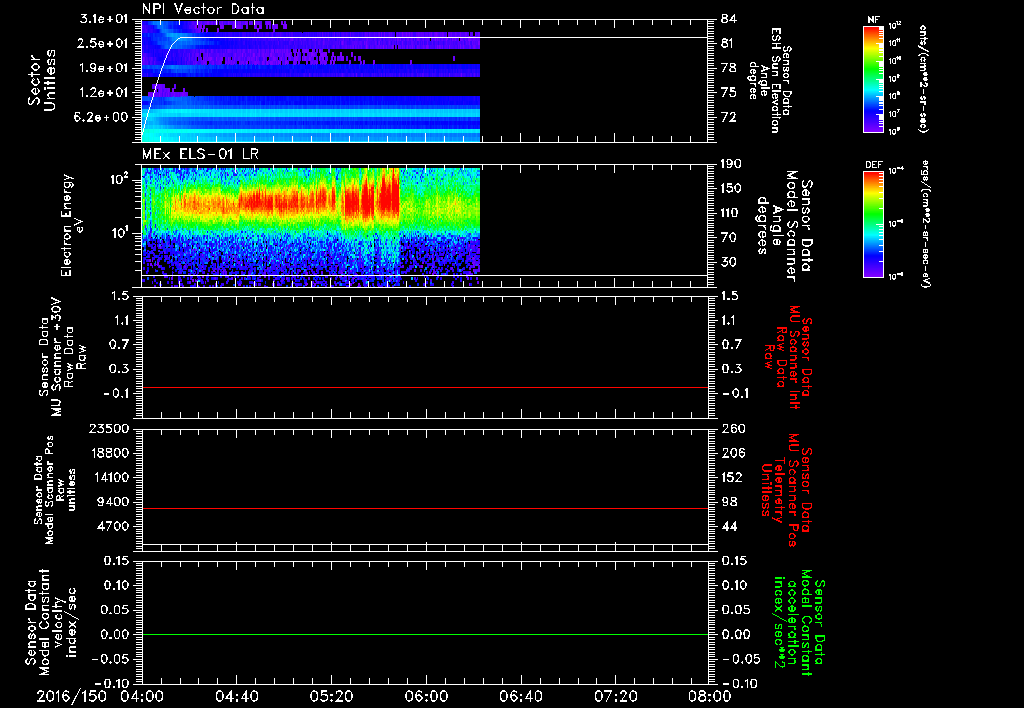1024x708 pixels.
Task: Click the "2016/150" date label
Action: point(71,696)
